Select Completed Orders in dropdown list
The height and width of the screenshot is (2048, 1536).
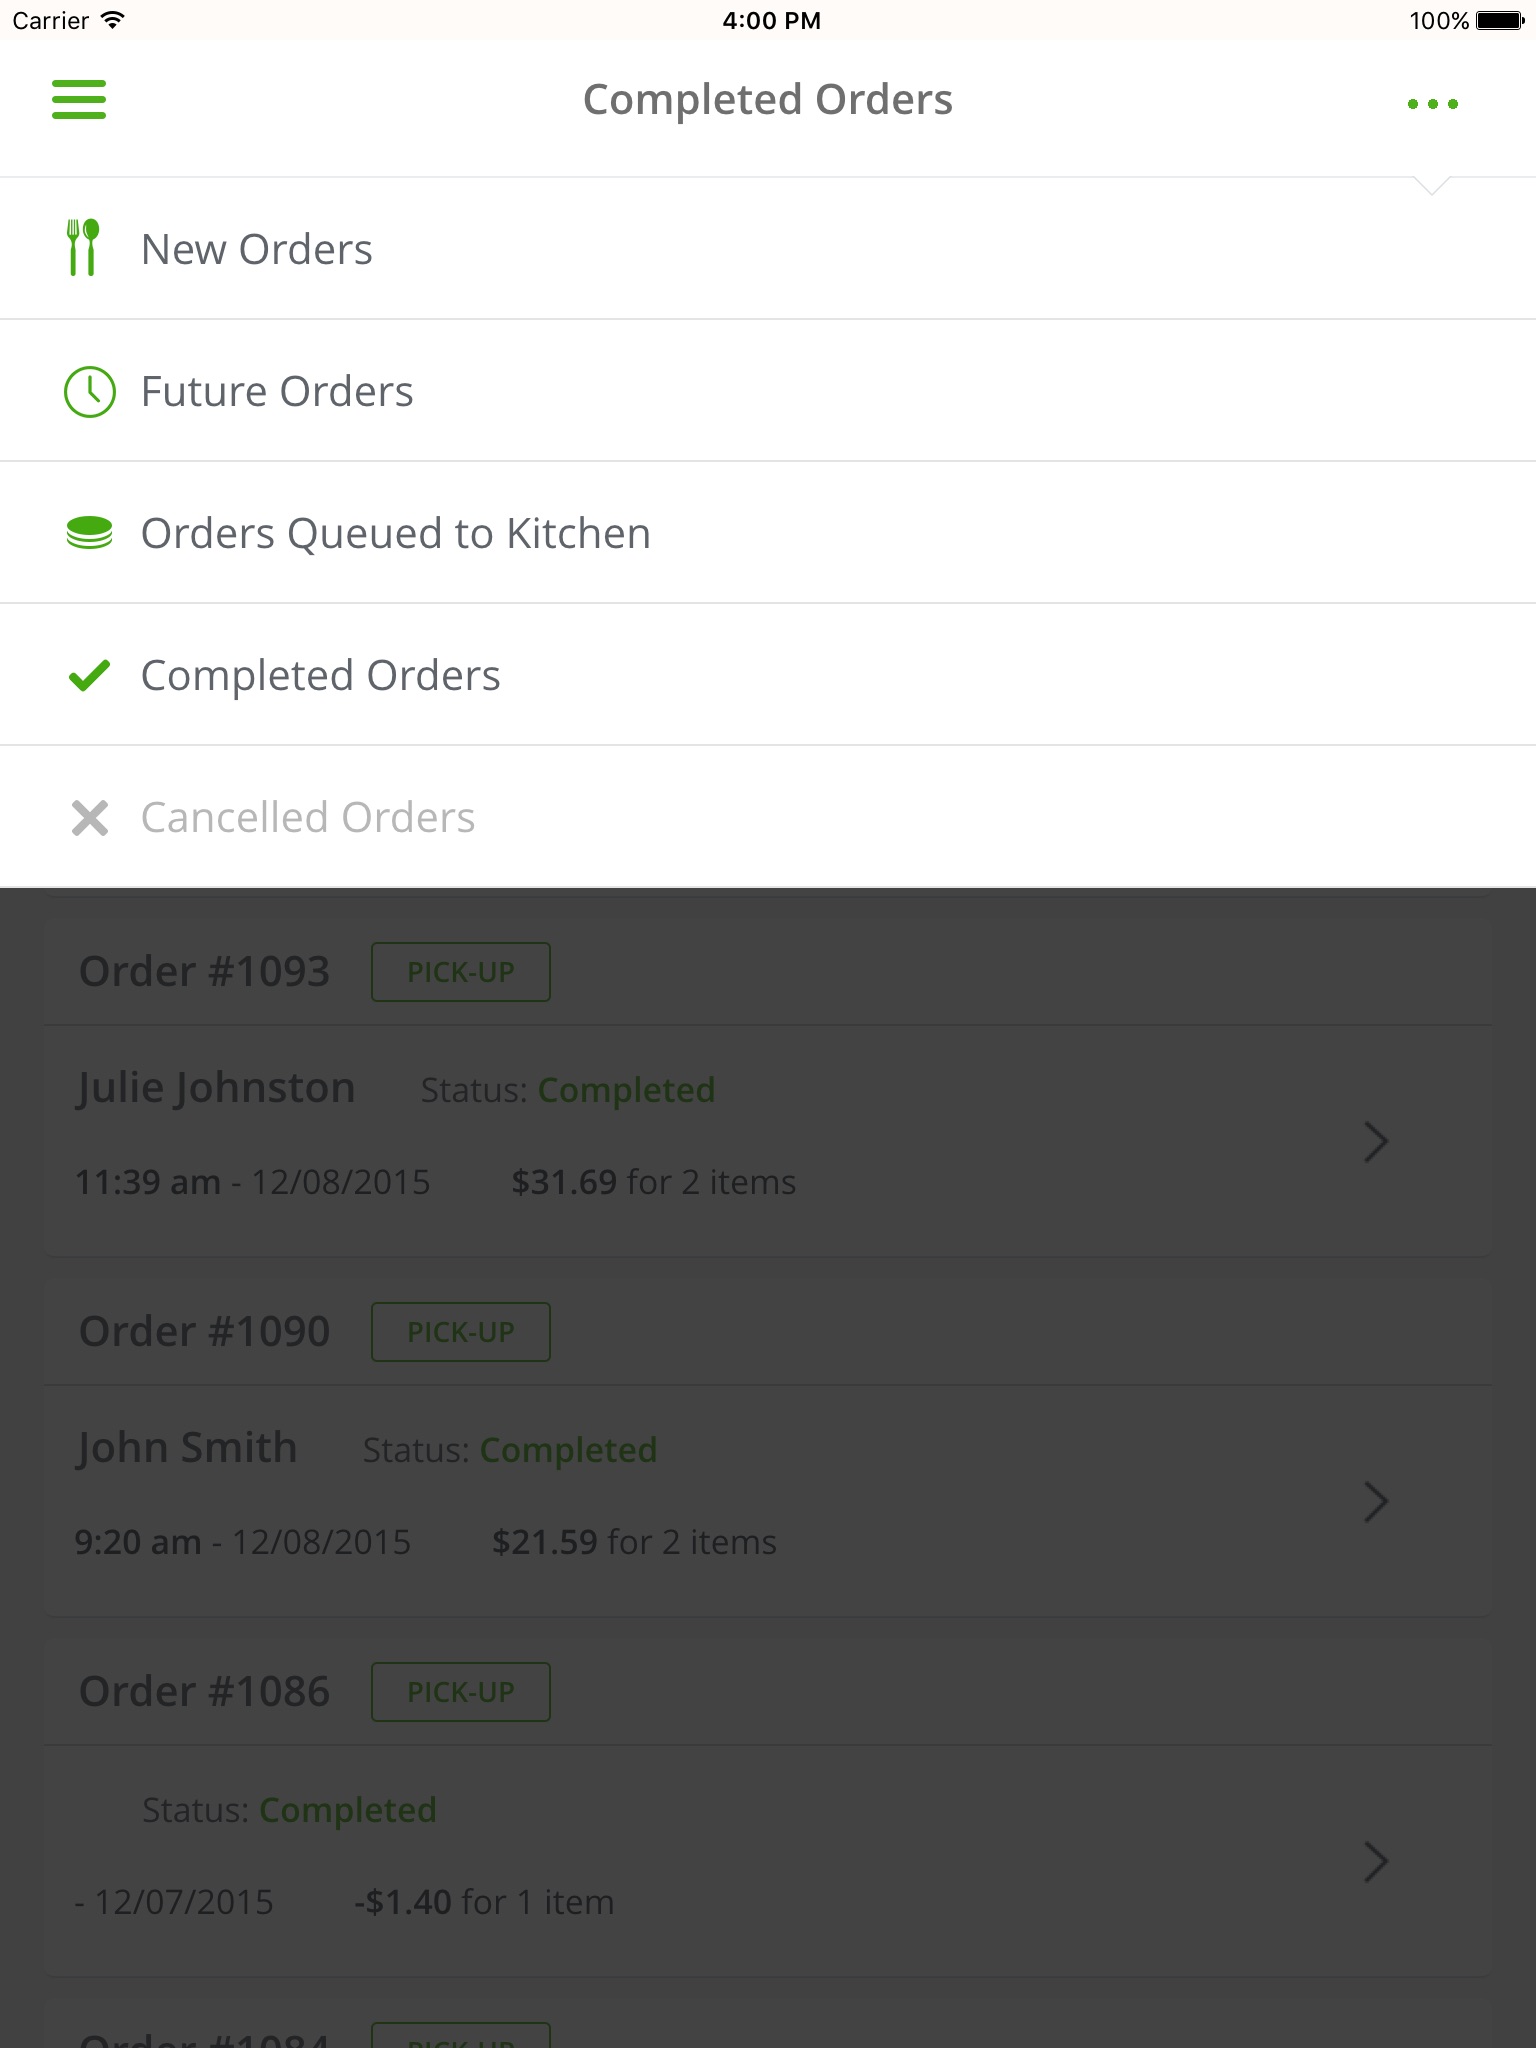(320, 676)
